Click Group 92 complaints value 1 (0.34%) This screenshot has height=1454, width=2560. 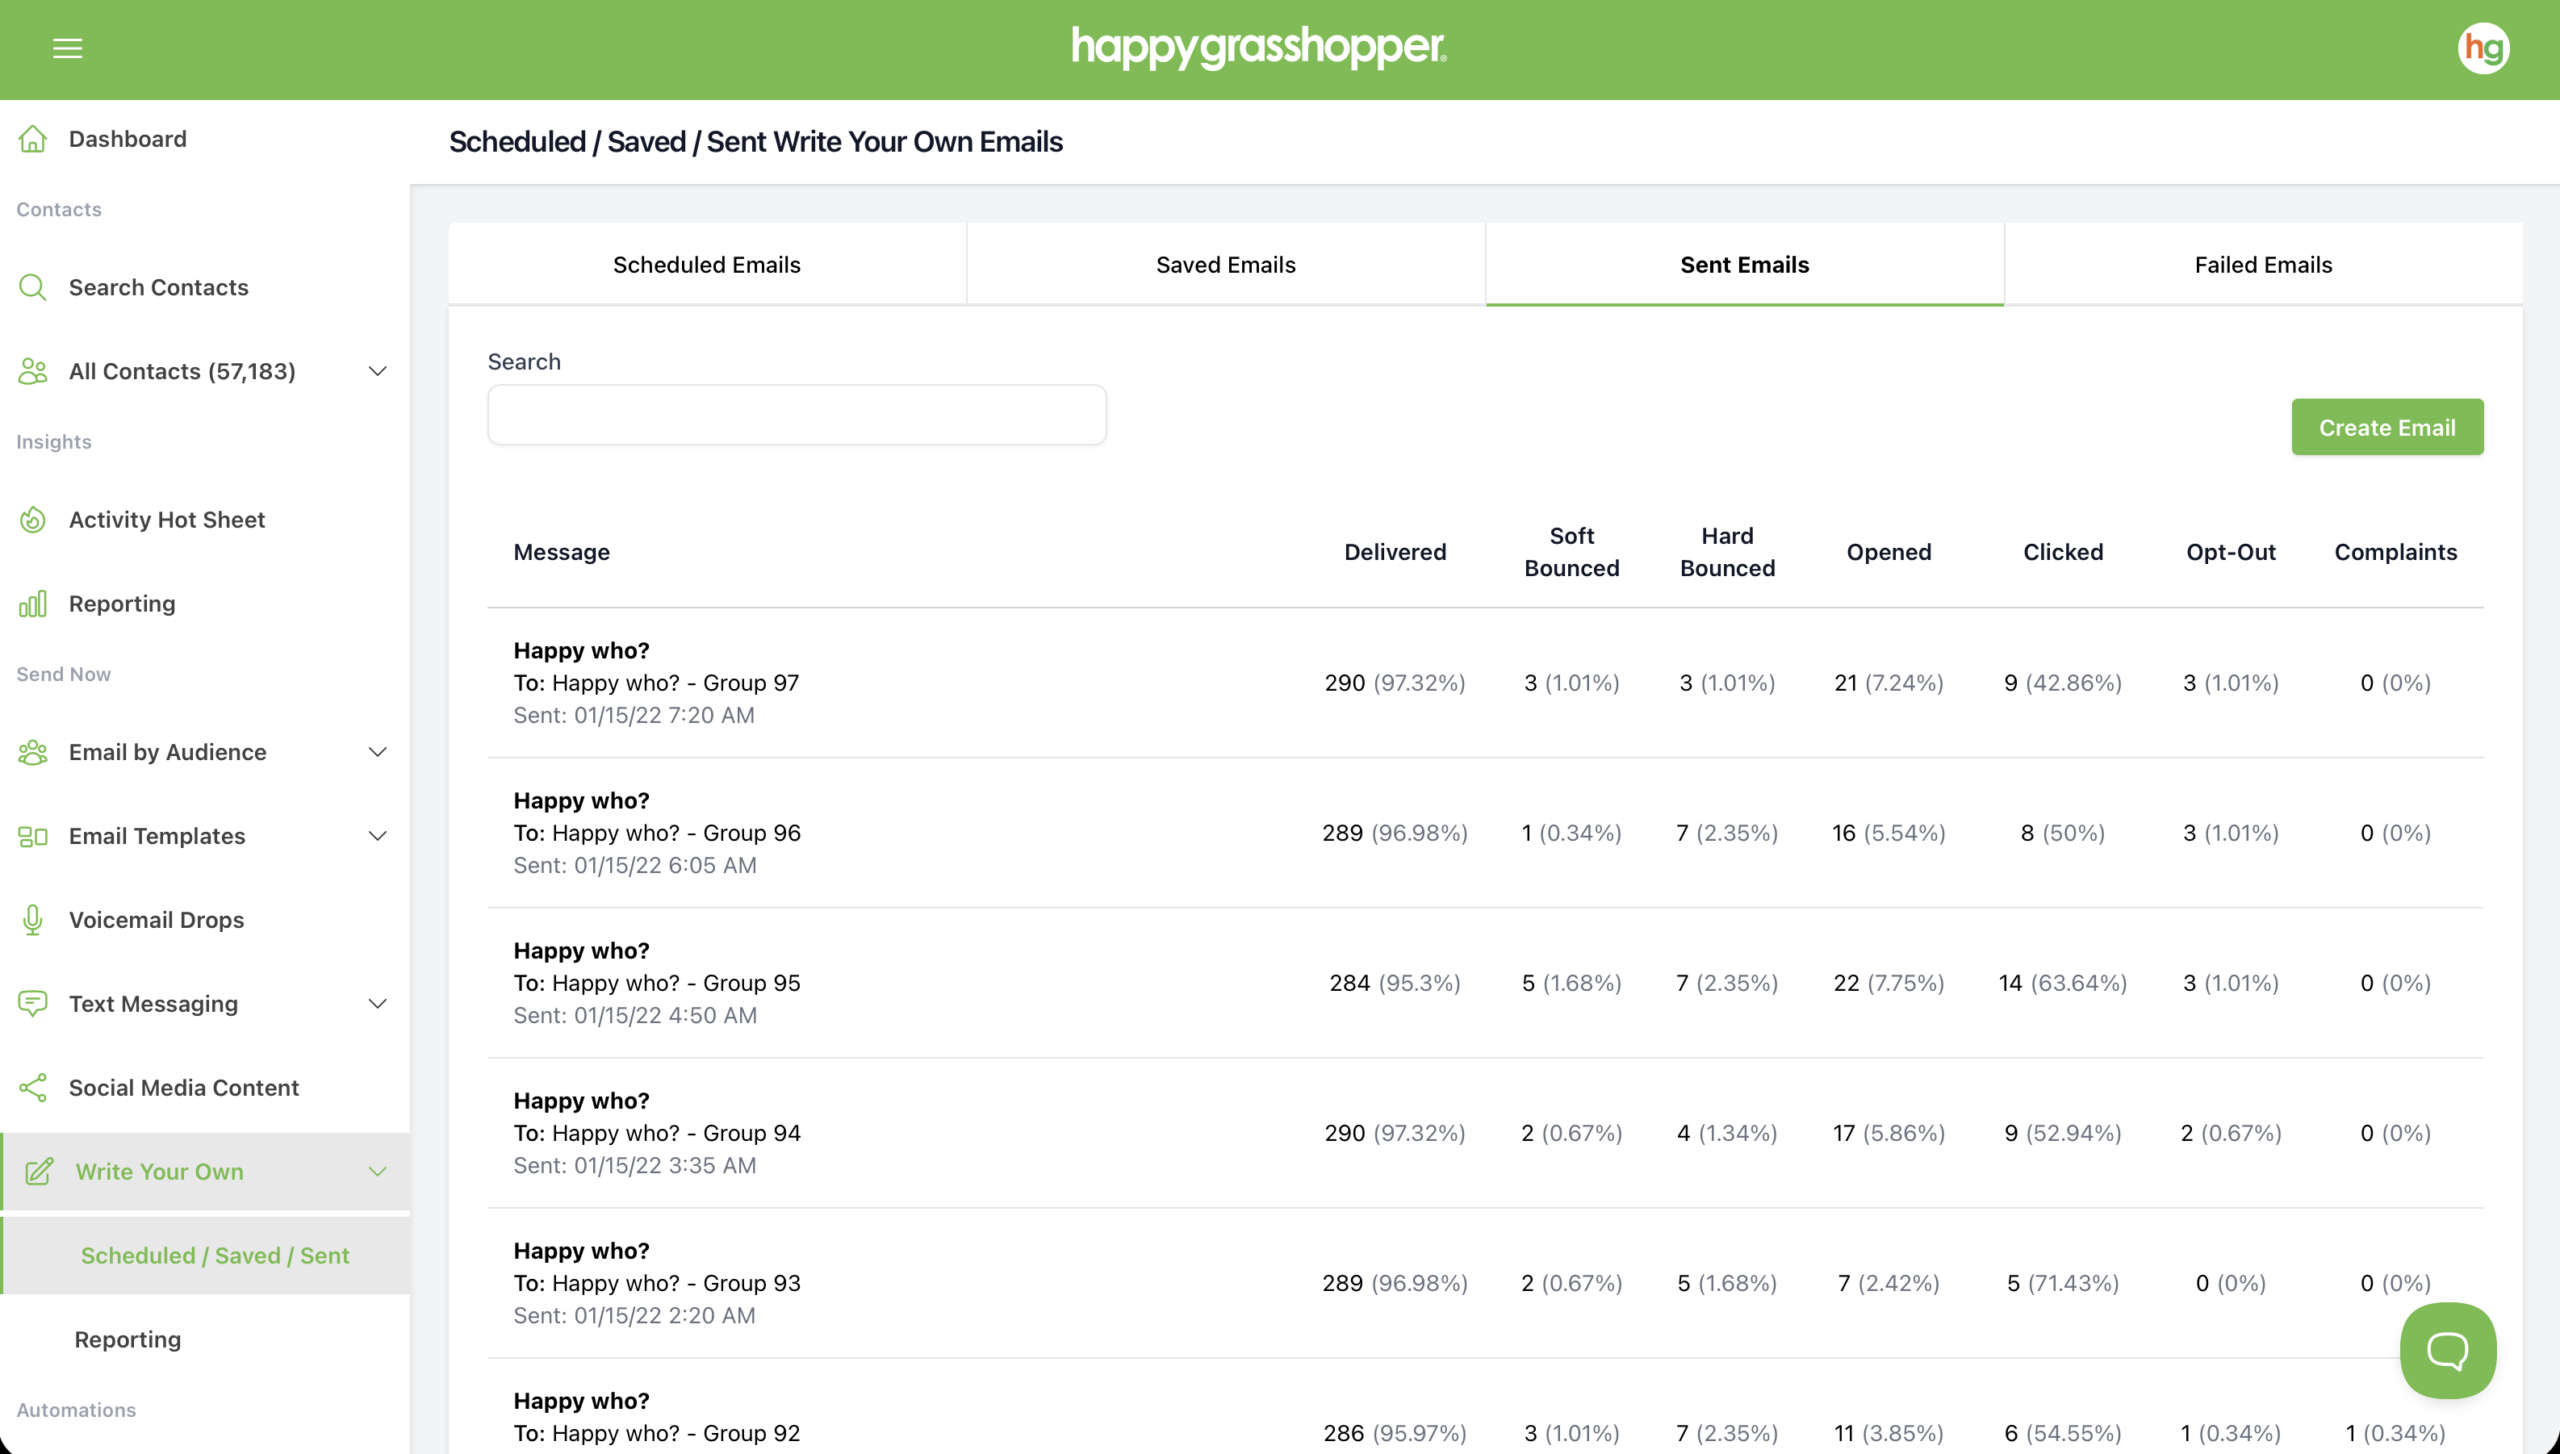tap(2396, 1433)
